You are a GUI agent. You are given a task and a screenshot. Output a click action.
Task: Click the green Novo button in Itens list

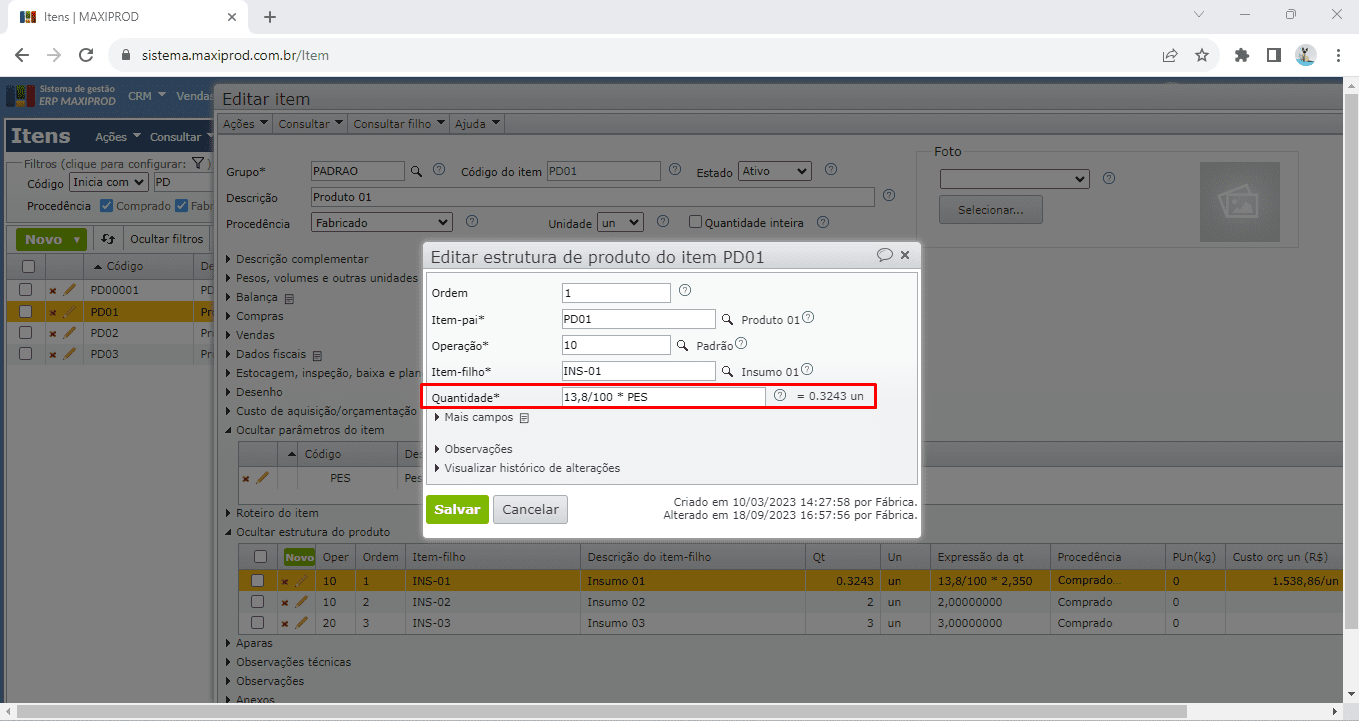pos(52,239)
